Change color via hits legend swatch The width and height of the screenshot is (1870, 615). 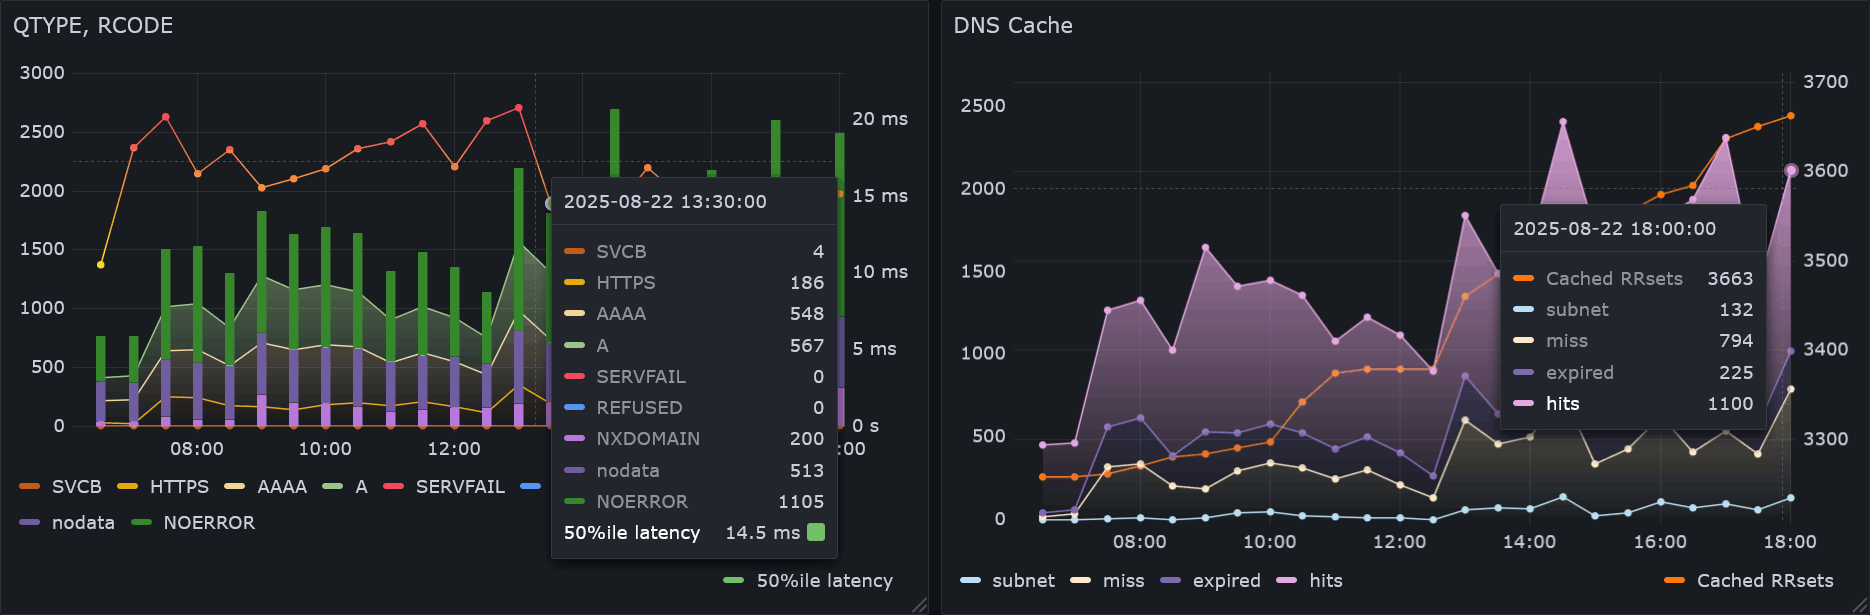[1287, 581]
